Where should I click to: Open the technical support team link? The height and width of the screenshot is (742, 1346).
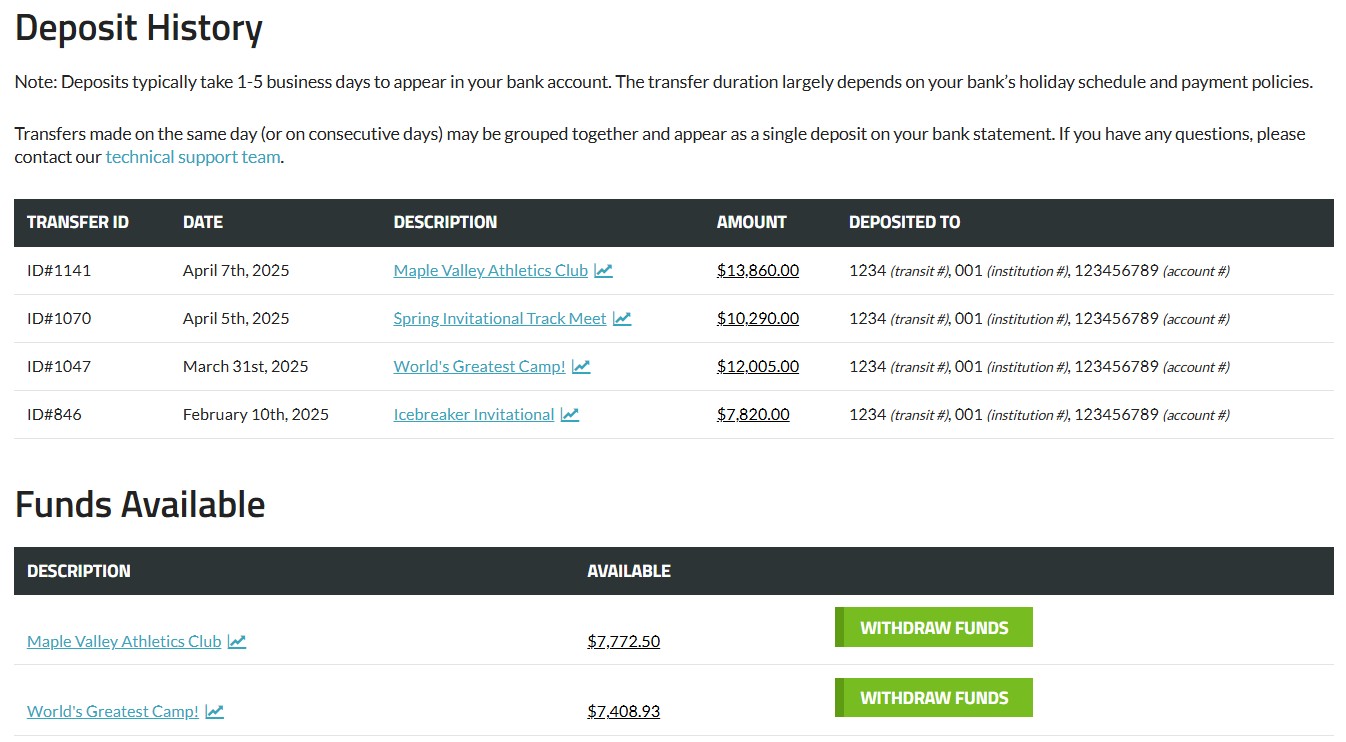(x=193, y=157)
